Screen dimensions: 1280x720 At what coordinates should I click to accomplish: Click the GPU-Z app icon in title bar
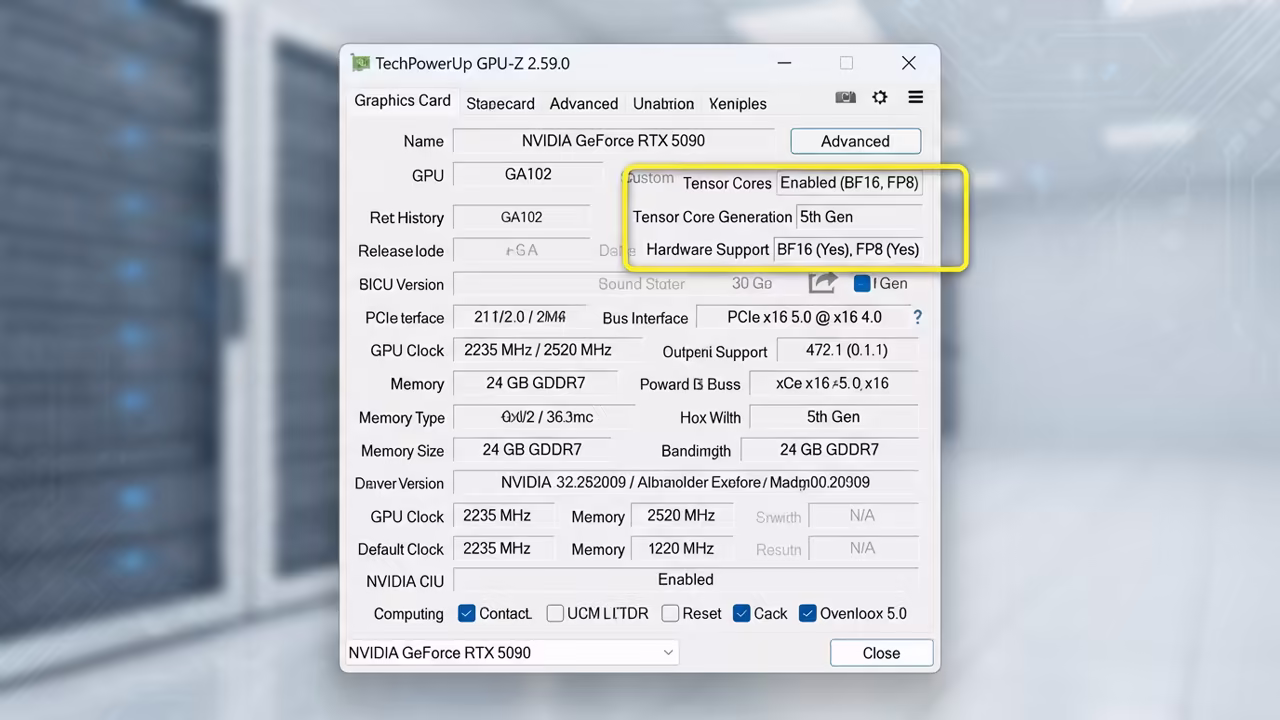point(360,63)
